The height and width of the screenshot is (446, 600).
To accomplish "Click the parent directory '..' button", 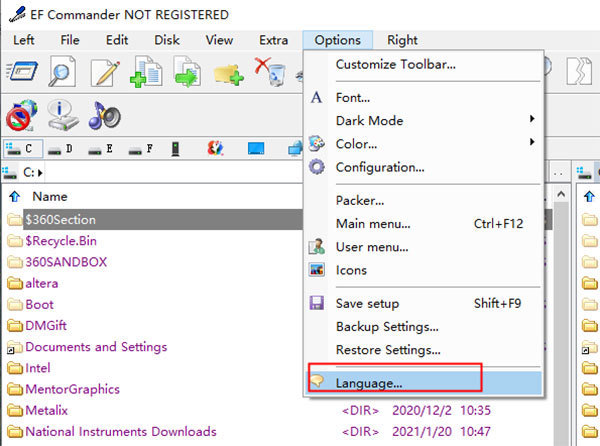I will pos(558,173).
